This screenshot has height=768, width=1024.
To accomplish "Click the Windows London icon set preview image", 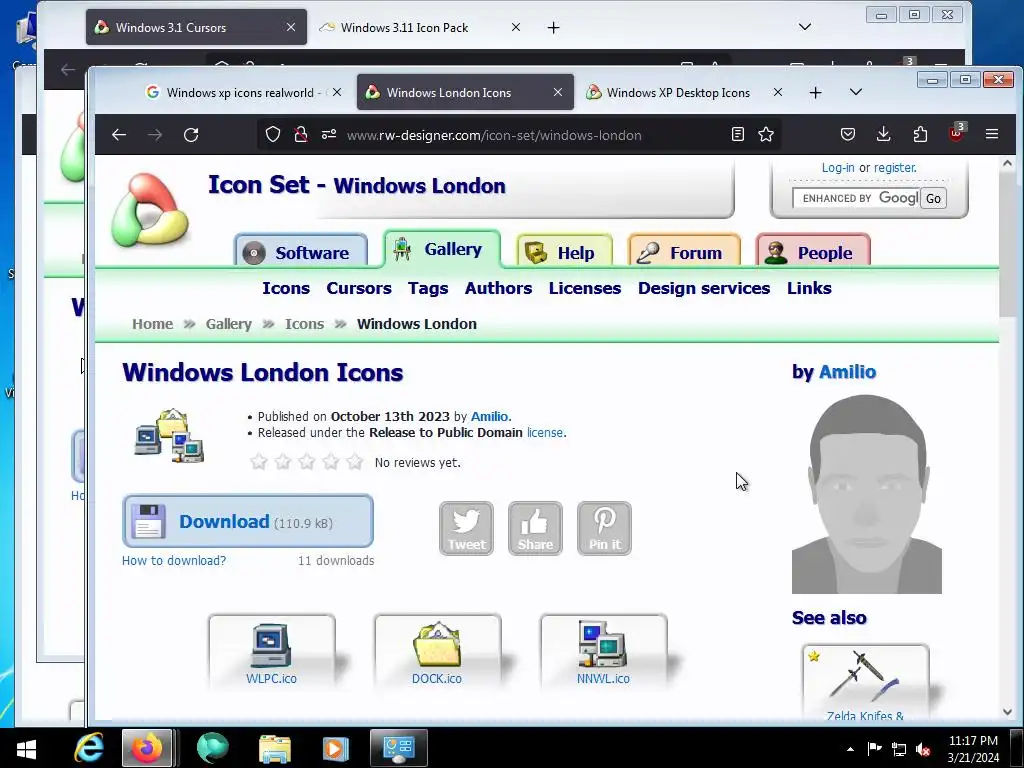I will [170, 436].
